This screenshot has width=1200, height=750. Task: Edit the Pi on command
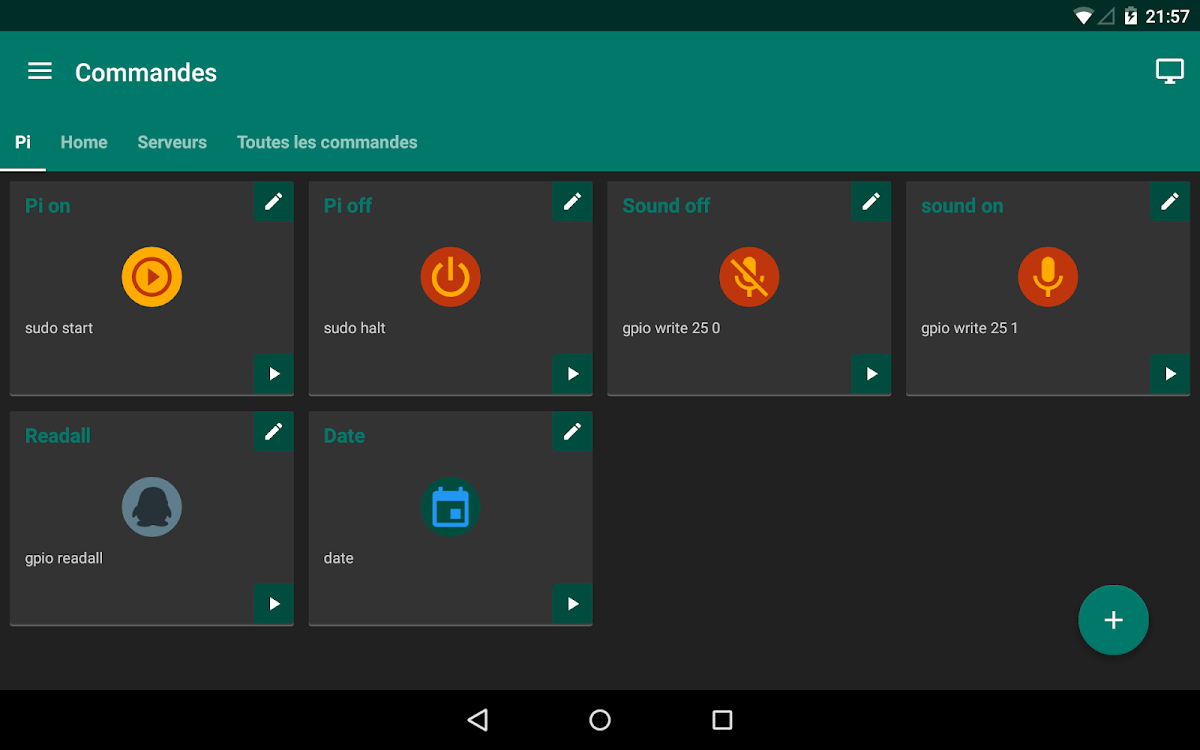tap(273, 202)
